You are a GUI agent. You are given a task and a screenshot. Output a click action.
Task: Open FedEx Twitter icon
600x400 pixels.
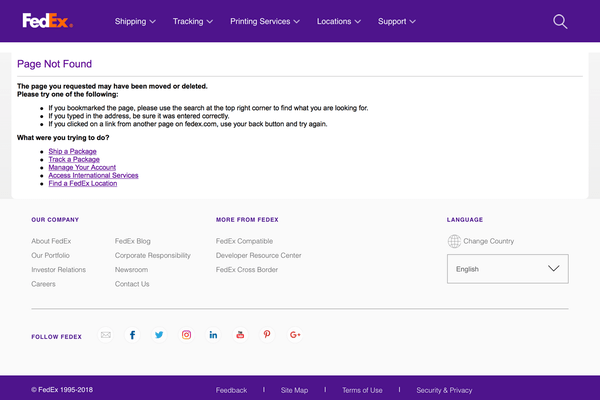(x=159, y=335)
